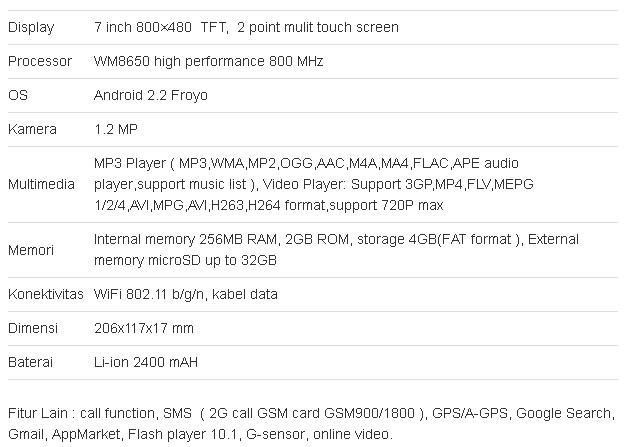Click the 1.2 MP camera value
640x447 pixels.
(x=116, y=129)
